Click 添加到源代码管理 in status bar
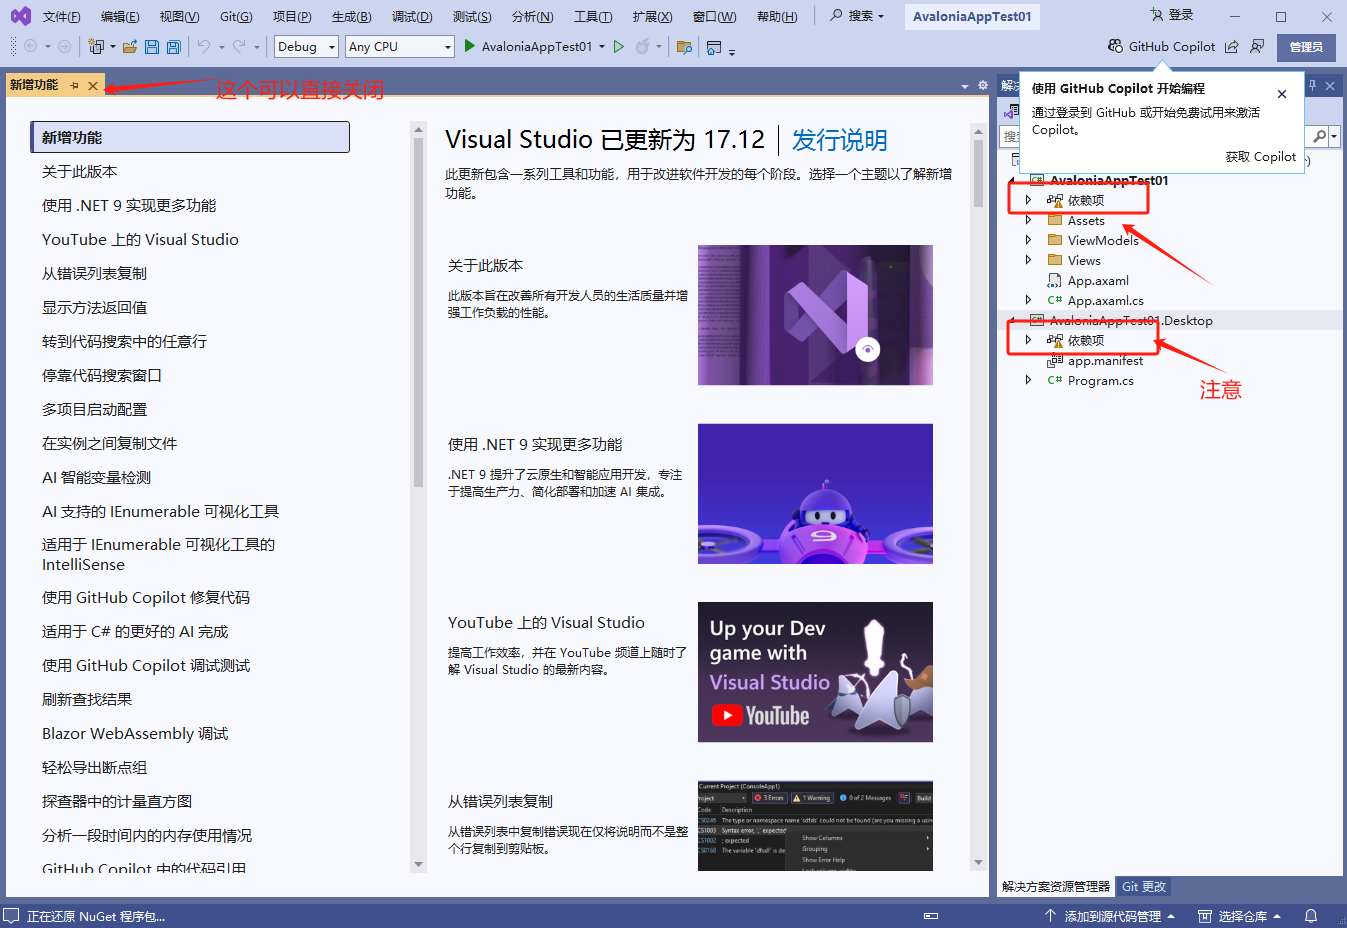The width and height of the screenshot is (1347, 928). (1111, 916)
